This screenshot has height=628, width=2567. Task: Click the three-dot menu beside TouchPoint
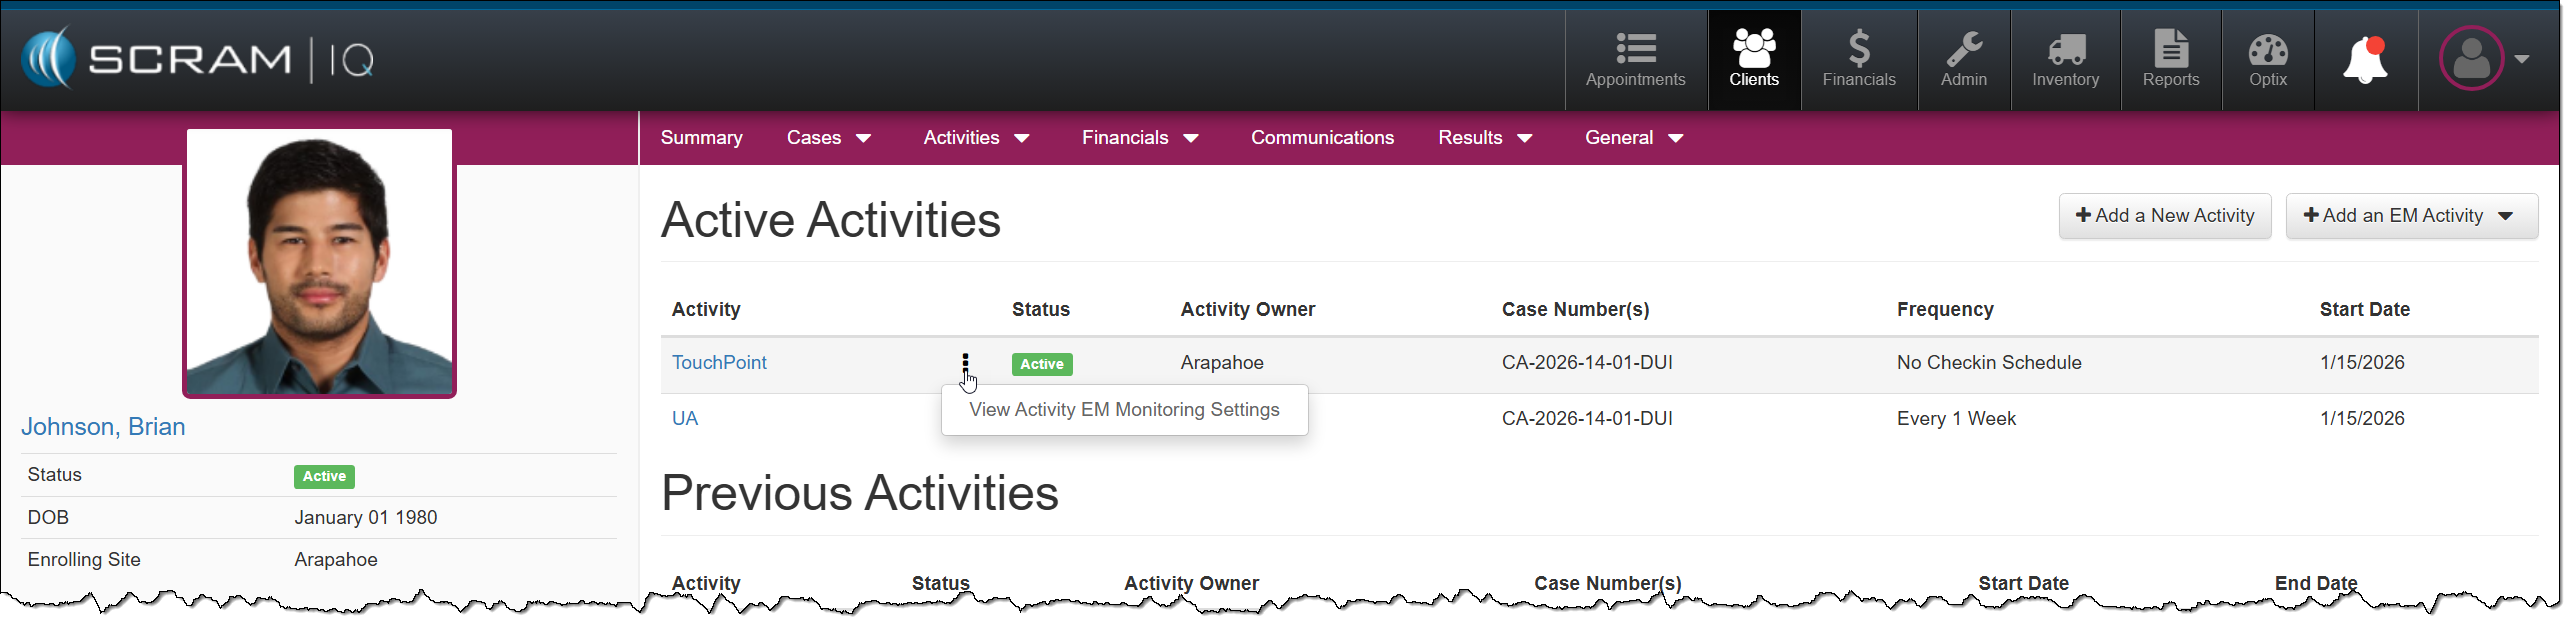coord(965,363)
